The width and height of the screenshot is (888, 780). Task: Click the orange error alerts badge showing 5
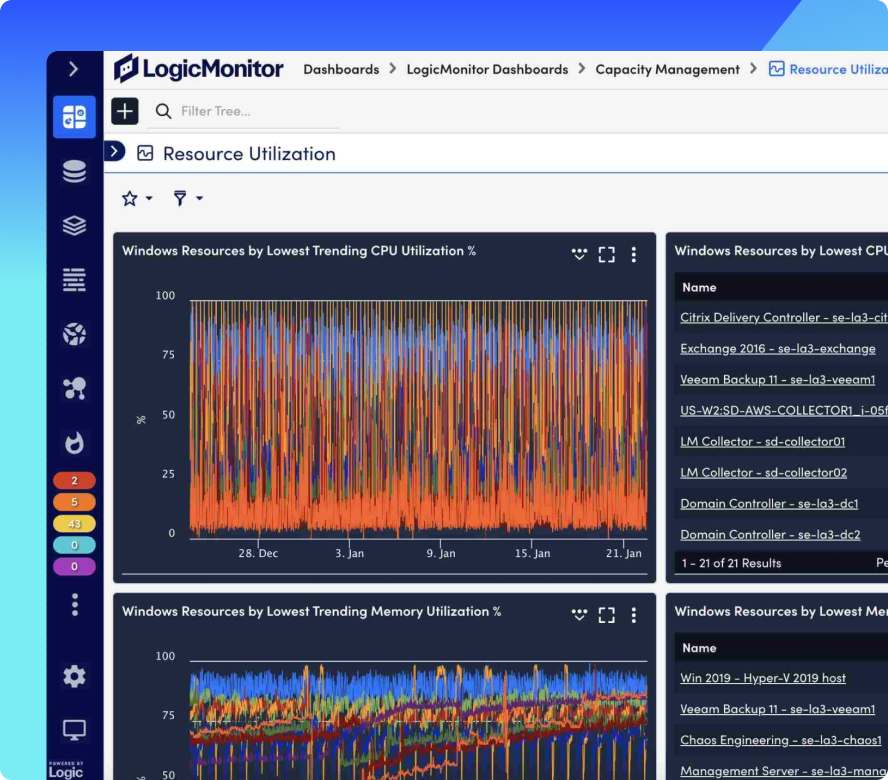tap(74, 502)
